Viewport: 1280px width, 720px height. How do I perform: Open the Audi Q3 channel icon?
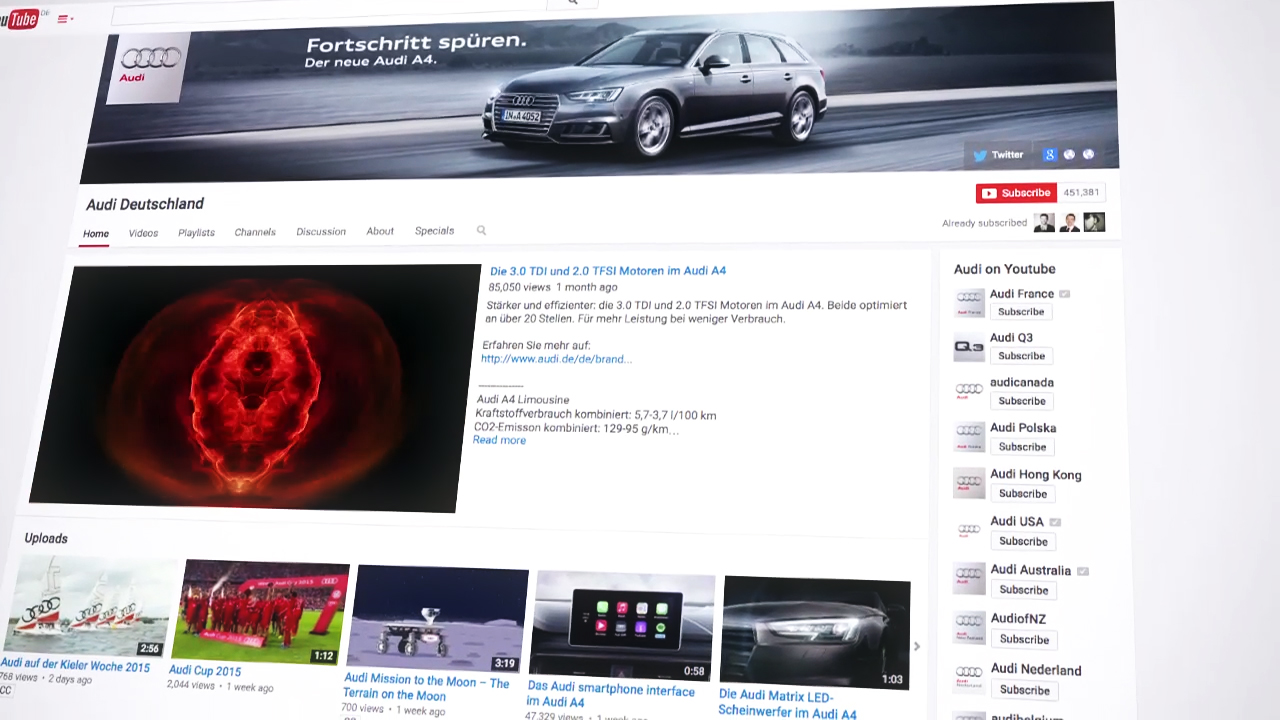pyautogui.click(x=969, y=347)
